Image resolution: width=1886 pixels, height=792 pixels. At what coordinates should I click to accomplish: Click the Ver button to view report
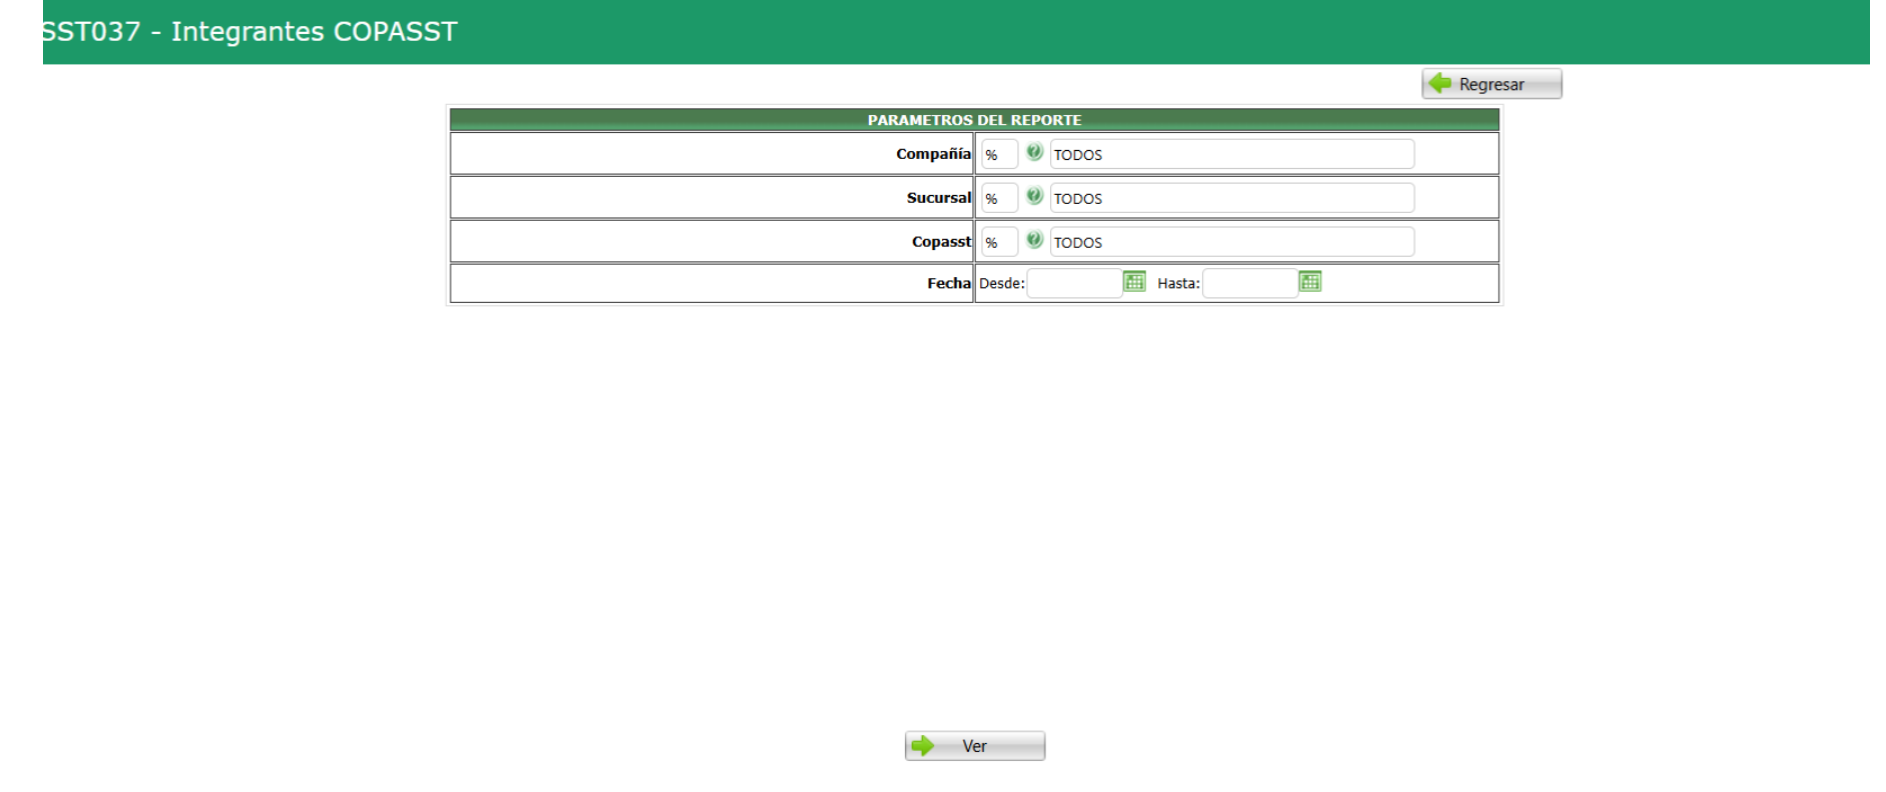pos(975,746)
